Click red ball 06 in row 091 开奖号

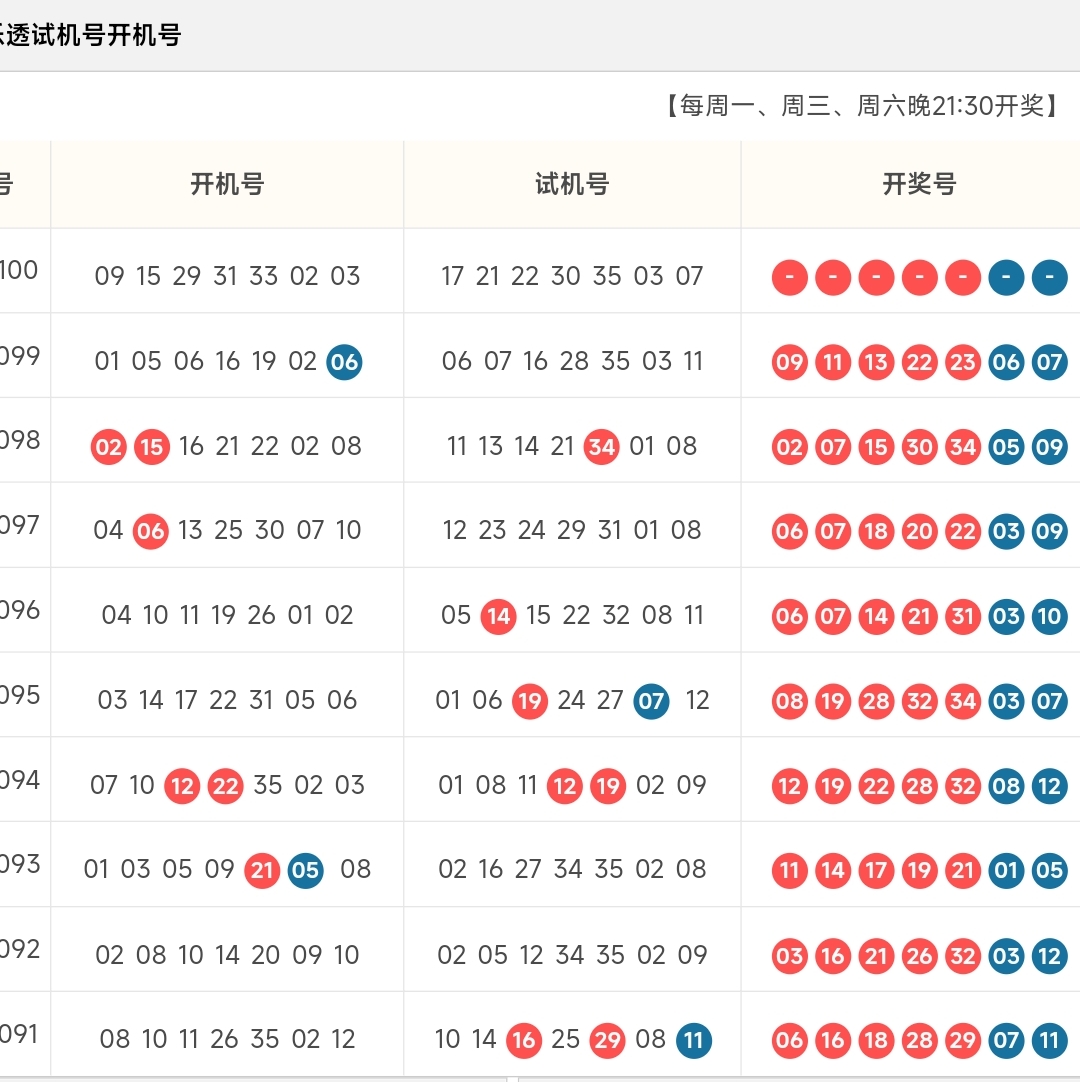tap(789, 1041)
